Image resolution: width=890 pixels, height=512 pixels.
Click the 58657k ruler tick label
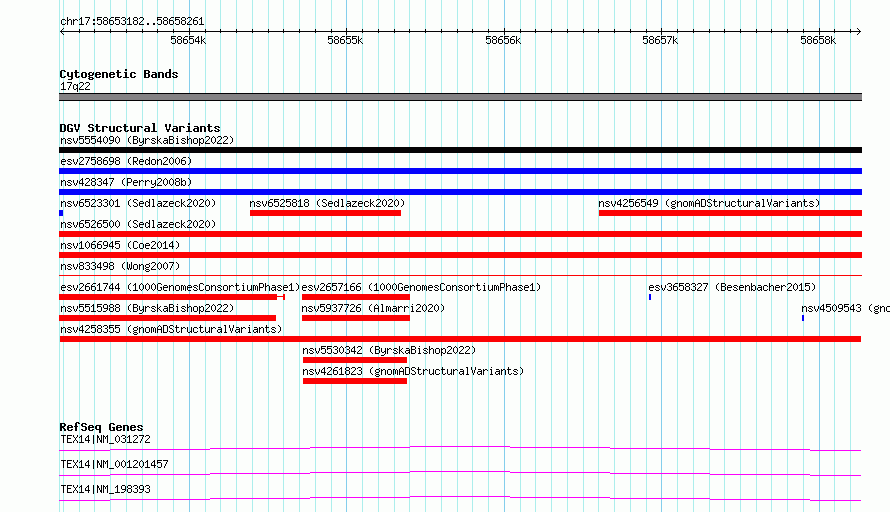coord(660,40)
